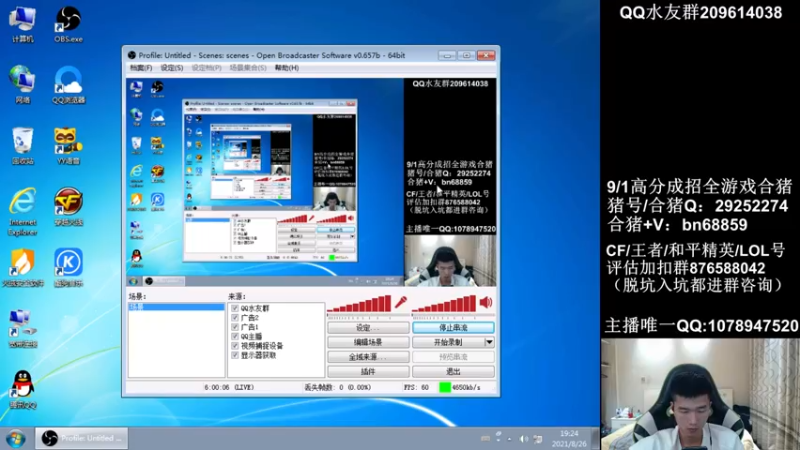The image size is (800, 450).
Task: Select the yellow raccoon game shortcut icon
Action: click(68, 146)
